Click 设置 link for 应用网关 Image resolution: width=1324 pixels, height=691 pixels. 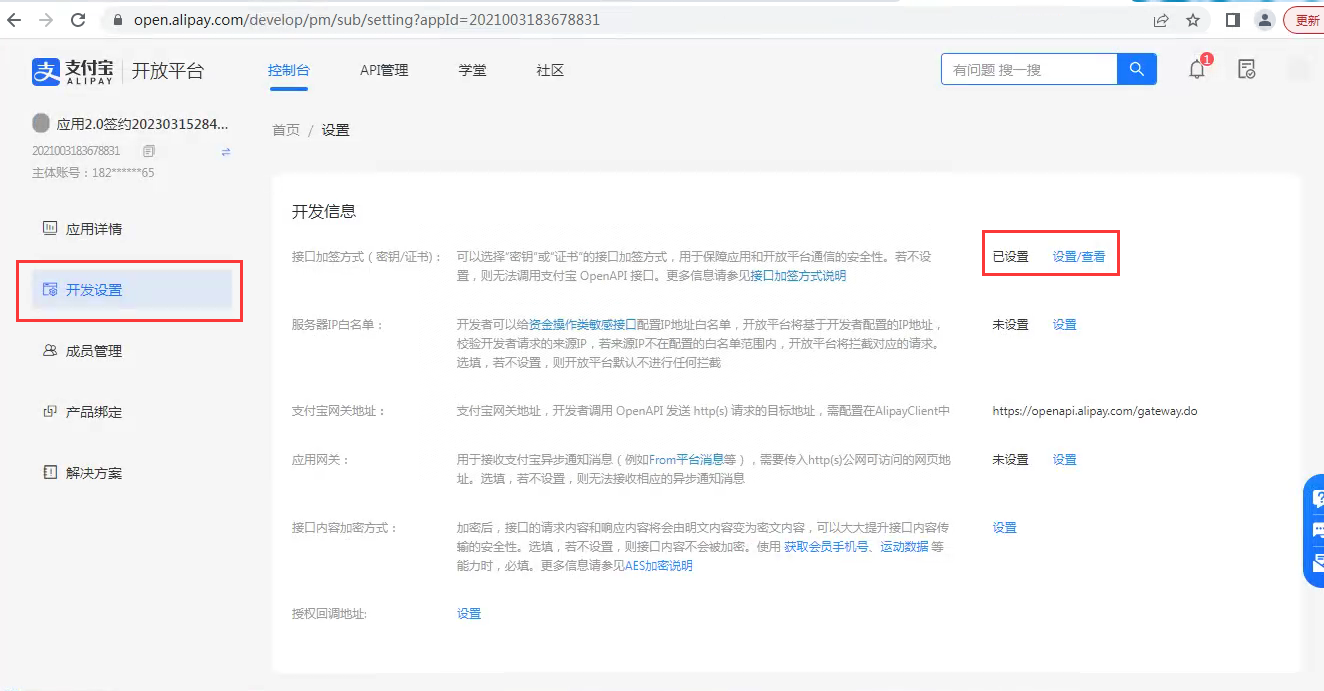tap(1064, 460)
